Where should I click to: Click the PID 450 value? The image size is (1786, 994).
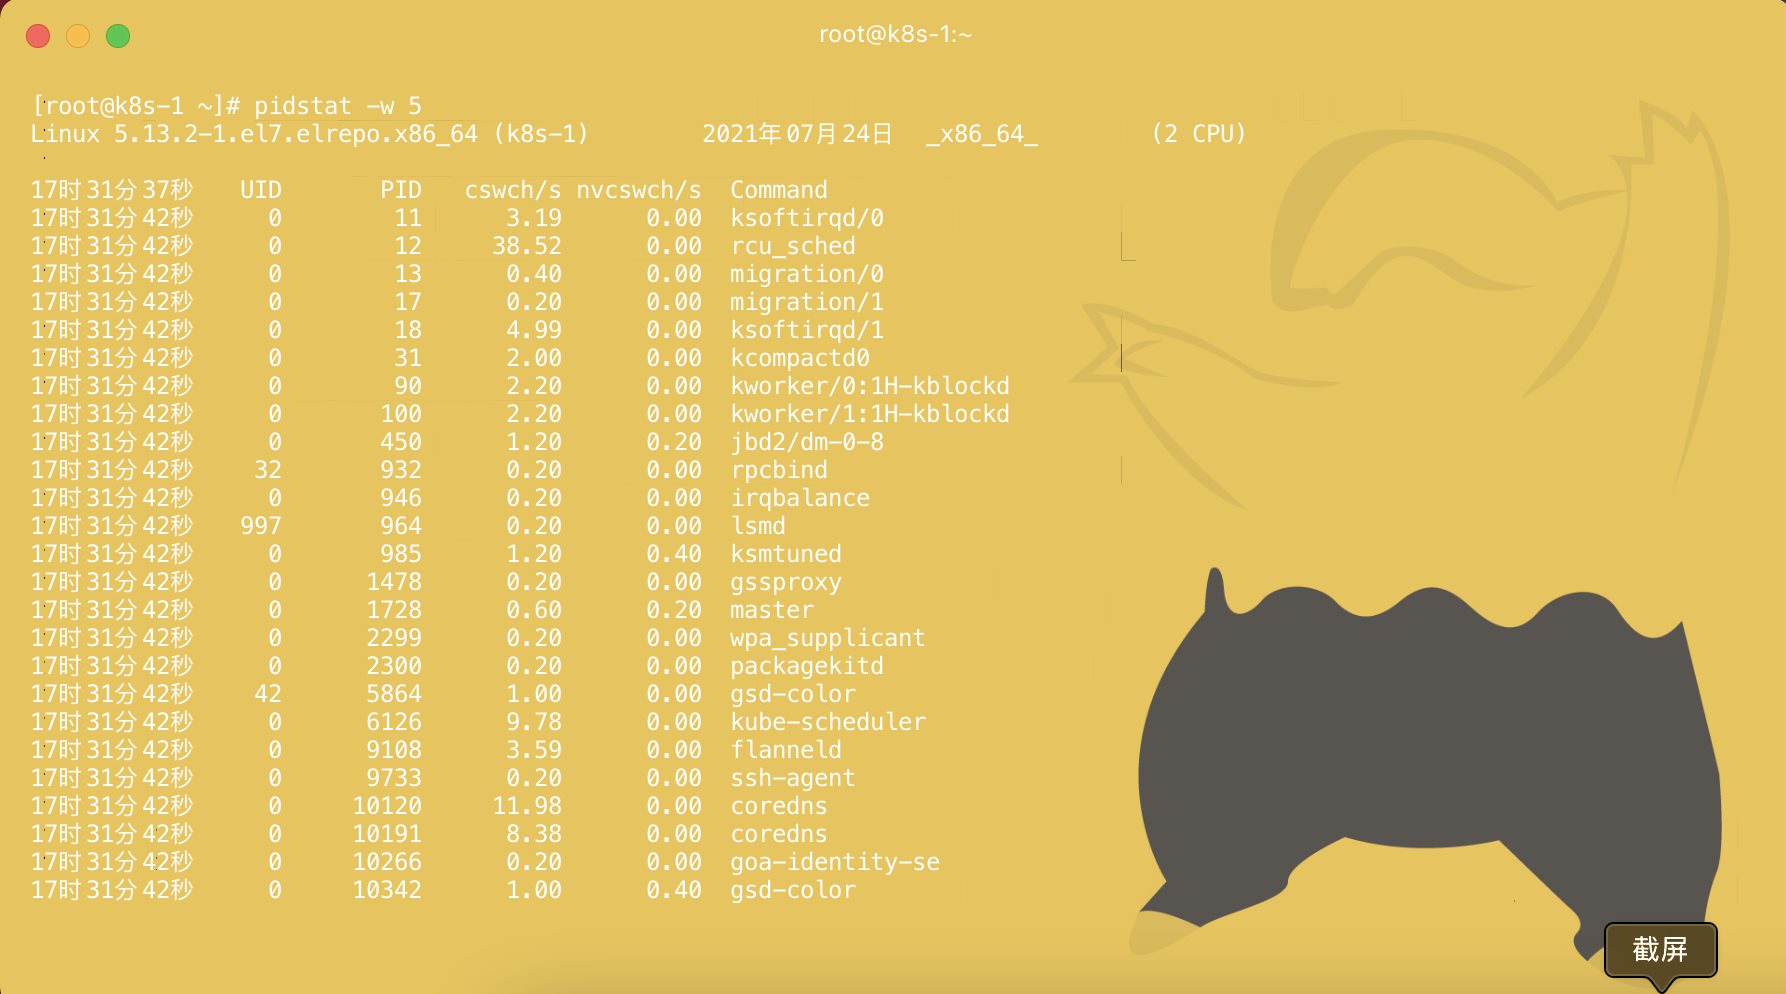(x=401, y=442)
